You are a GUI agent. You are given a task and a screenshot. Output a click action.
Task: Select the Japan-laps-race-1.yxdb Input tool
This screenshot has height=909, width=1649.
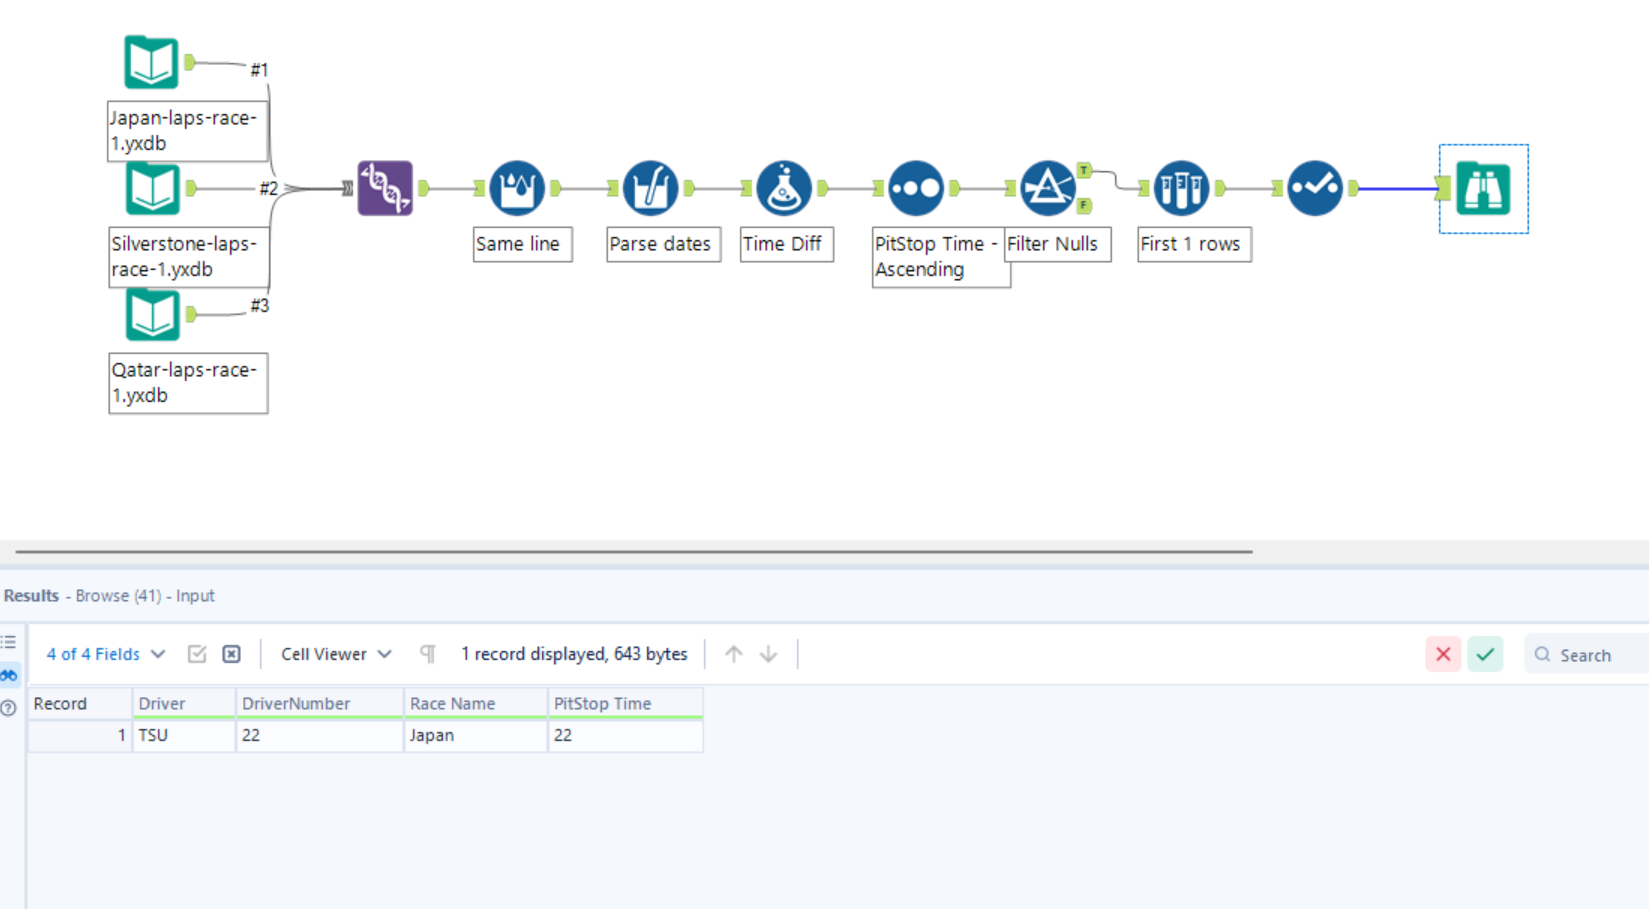click(x=151, y=61)
